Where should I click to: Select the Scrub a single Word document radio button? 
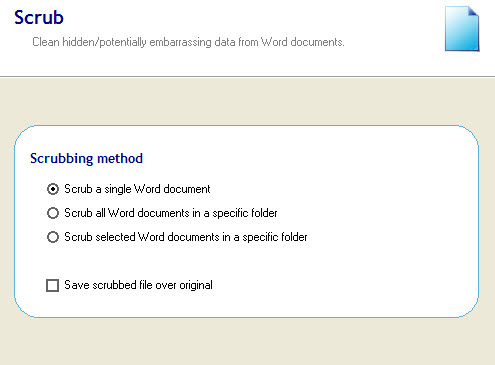[x=53, y=189]
